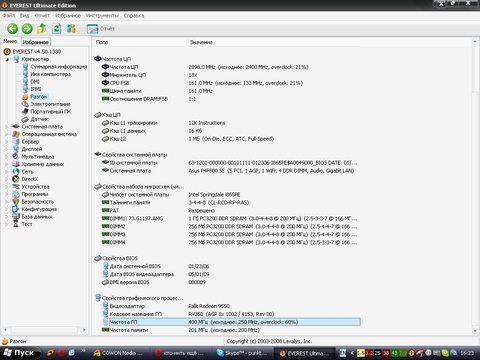The width and height of the screenshot is (480, 360).
Task: Switch to the Избранное sidebar tab
Action: [36, 42]
